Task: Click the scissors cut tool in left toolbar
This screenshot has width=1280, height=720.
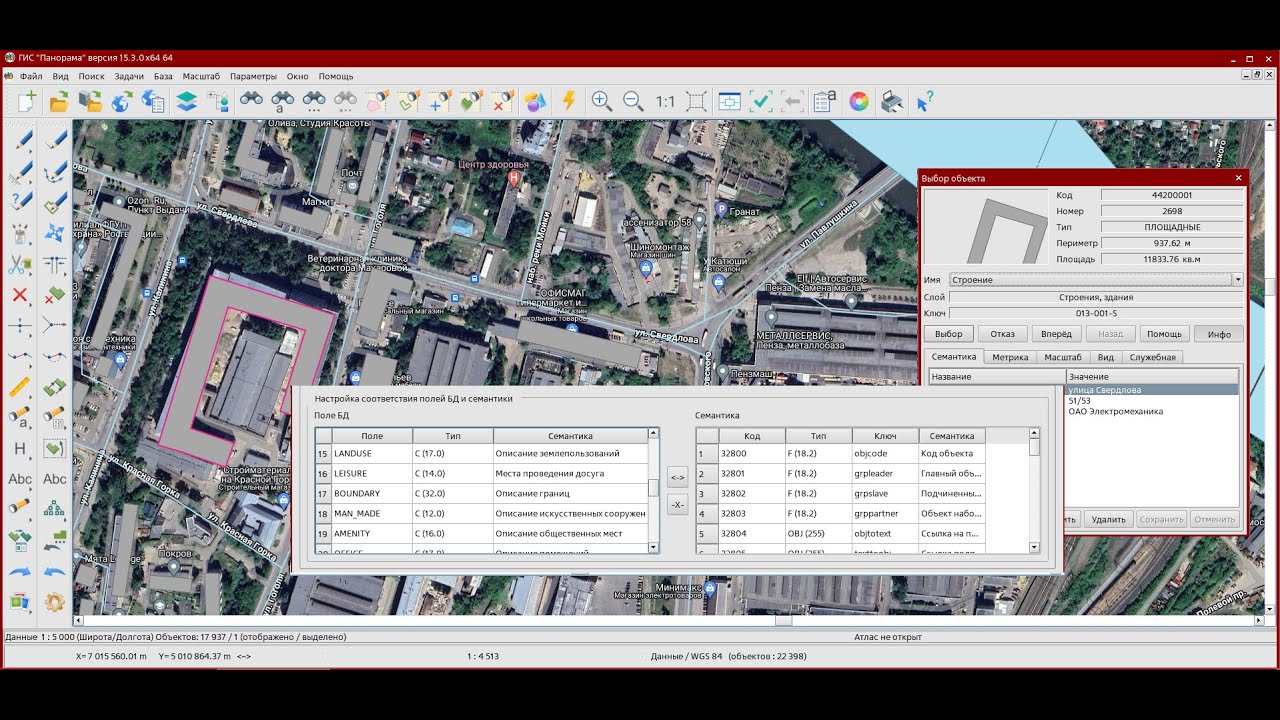Action: tap(19, 265)
